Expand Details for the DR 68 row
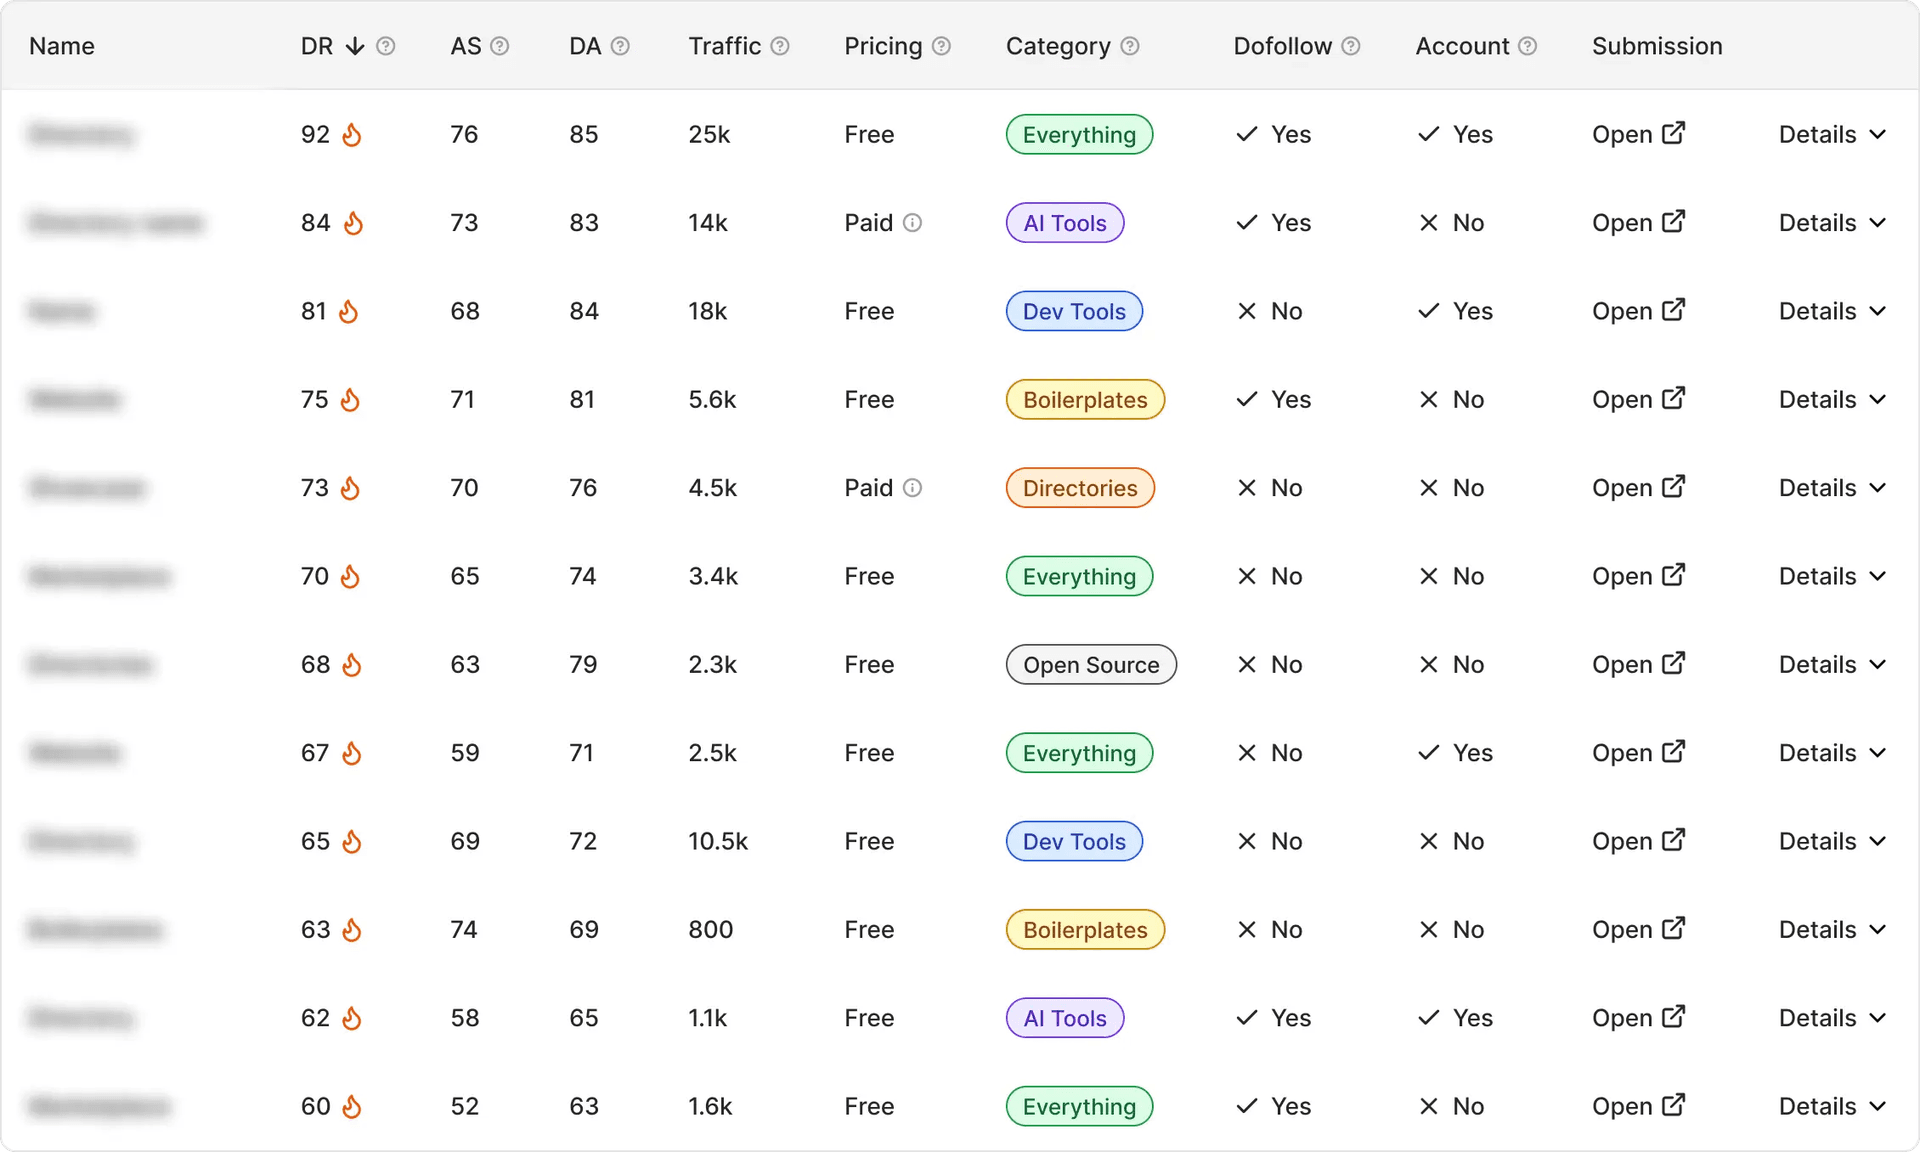1920x1152 pixels. coord(1832,664)
